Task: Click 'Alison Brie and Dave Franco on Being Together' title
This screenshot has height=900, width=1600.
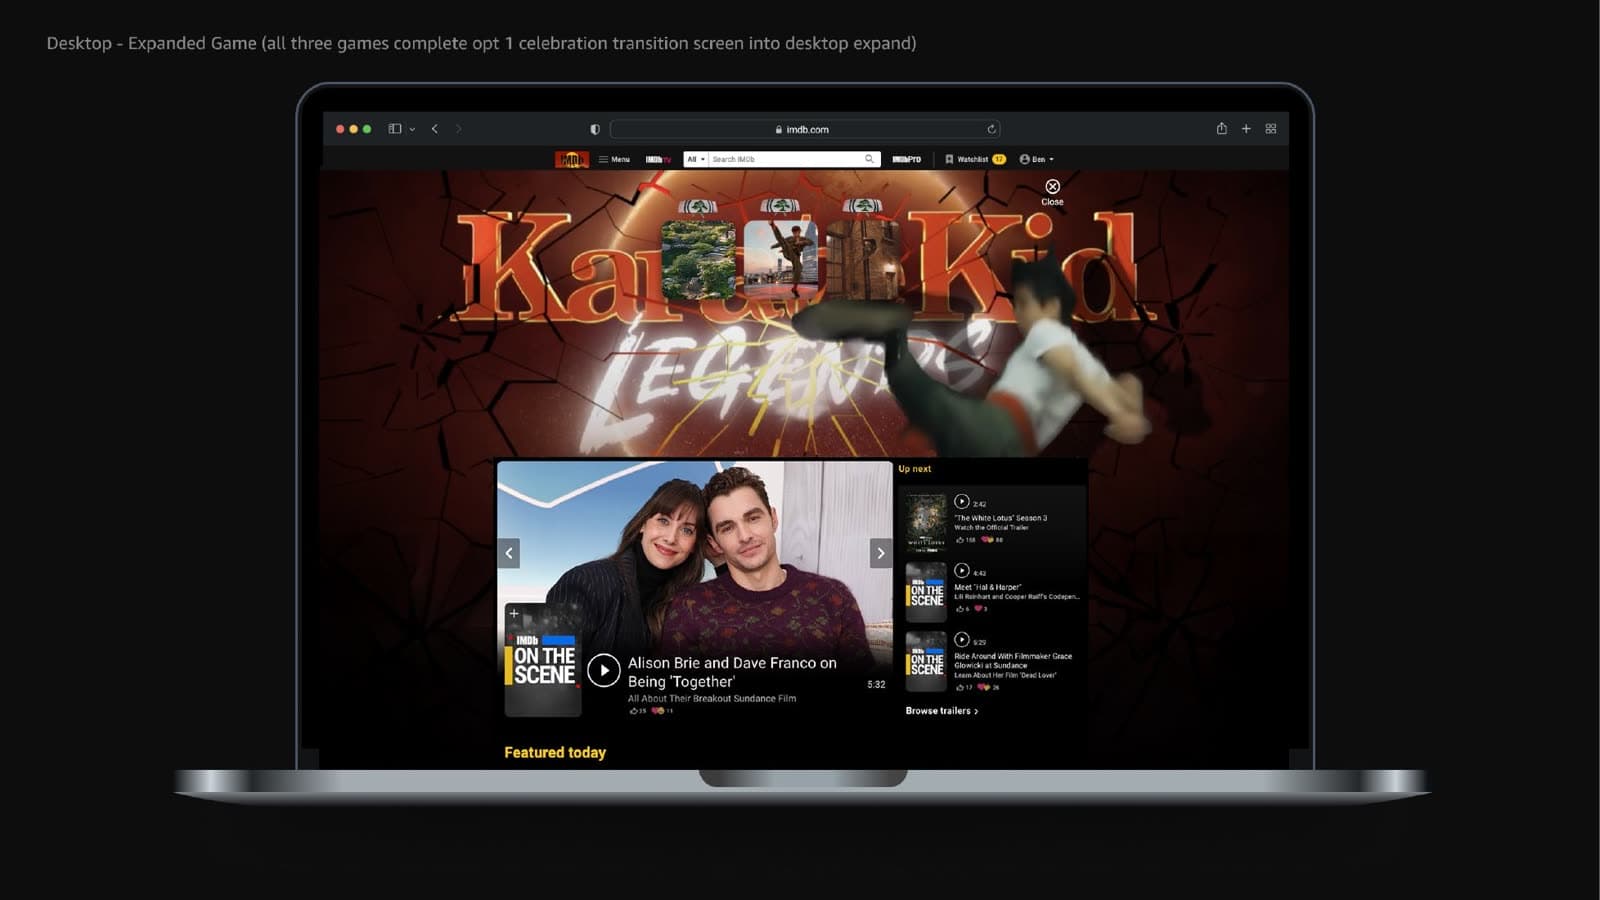Action: click(x=732, y=672)
